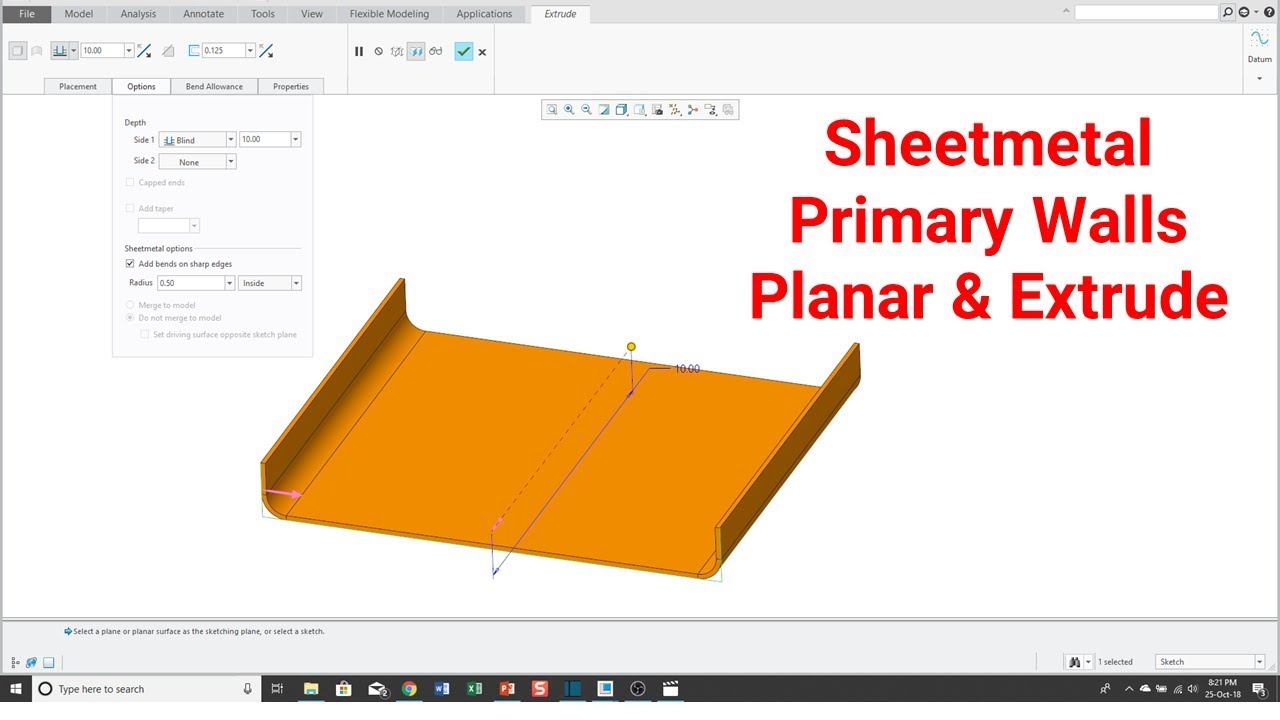Tick Set driving surface opposite sketch plane
The width and height of the screenshot is (1280, 720).
[x=145, y=335]
